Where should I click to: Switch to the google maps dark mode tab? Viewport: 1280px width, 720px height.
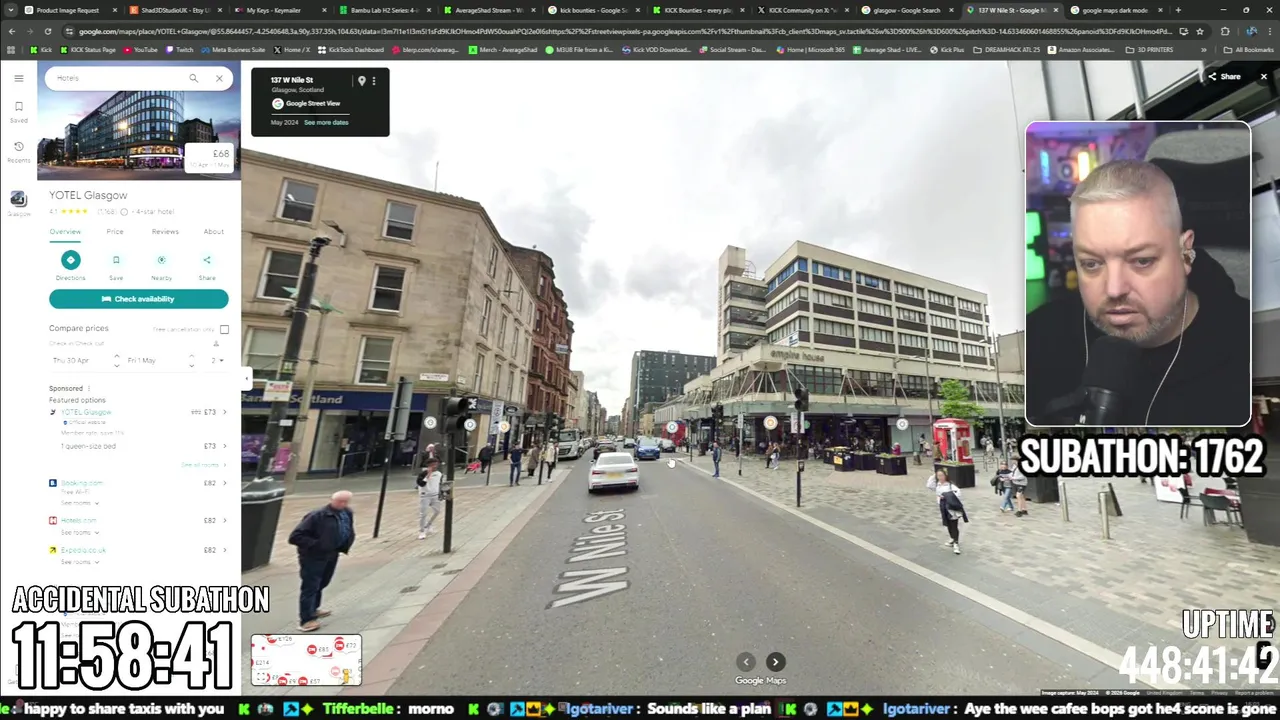point(1114,10)
